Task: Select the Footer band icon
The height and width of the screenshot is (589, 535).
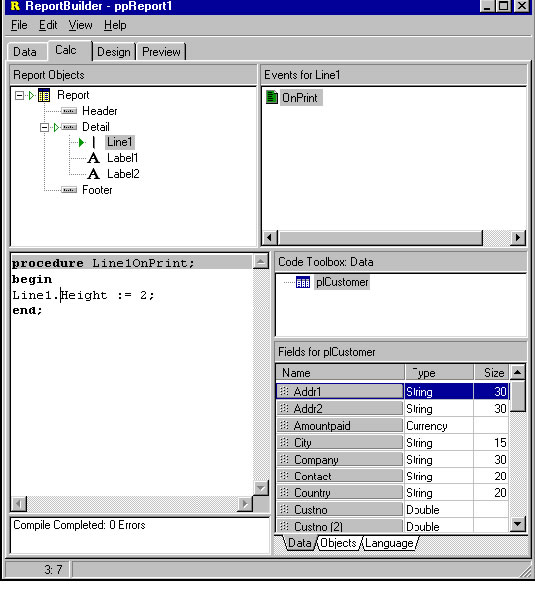Action: coord(69,190)
